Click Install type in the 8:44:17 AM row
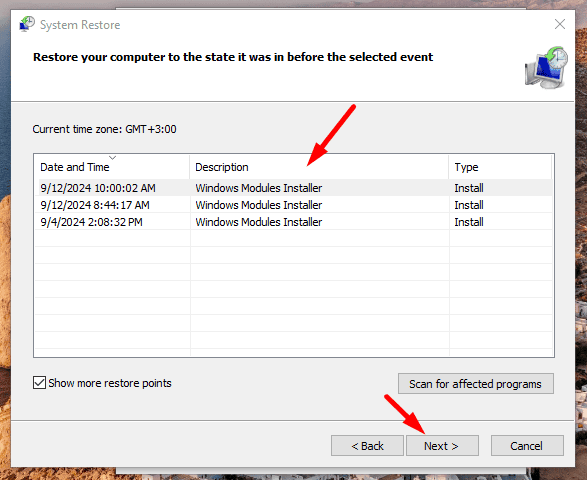Viewport: 587px width, 480px height. [x=469, y=205]
